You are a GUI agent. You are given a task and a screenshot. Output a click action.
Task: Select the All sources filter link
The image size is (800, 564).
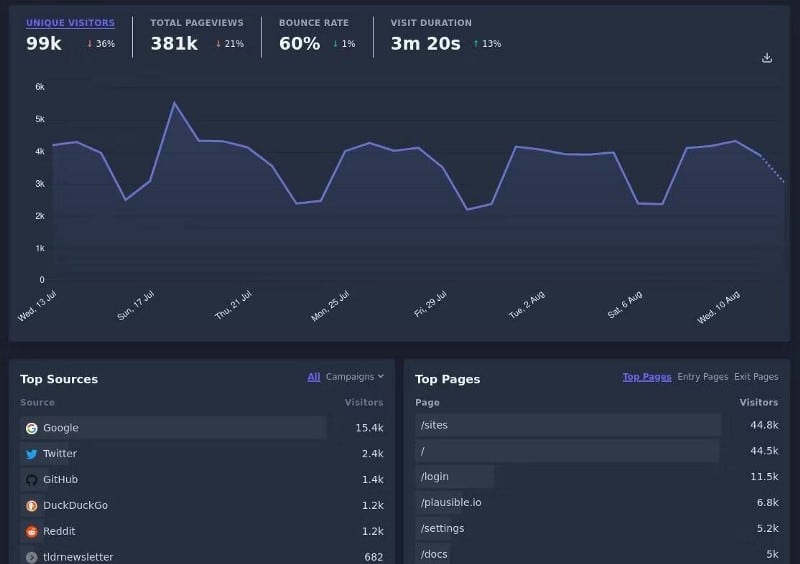tap(314, 377)
